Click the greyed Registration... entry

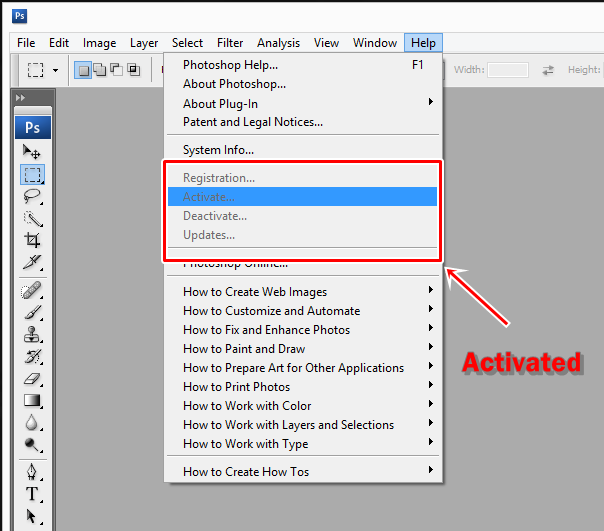pyautogui.click(x=303, y=178)
